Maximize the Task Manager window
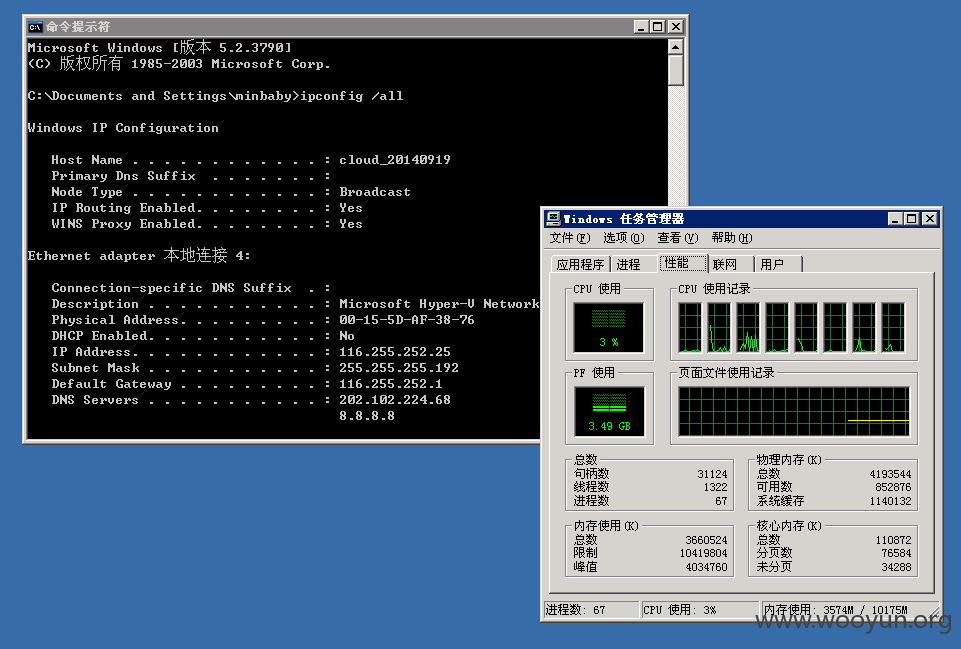Image resolution: width=961 pixels, height=649 pixels. click(912, 219)
